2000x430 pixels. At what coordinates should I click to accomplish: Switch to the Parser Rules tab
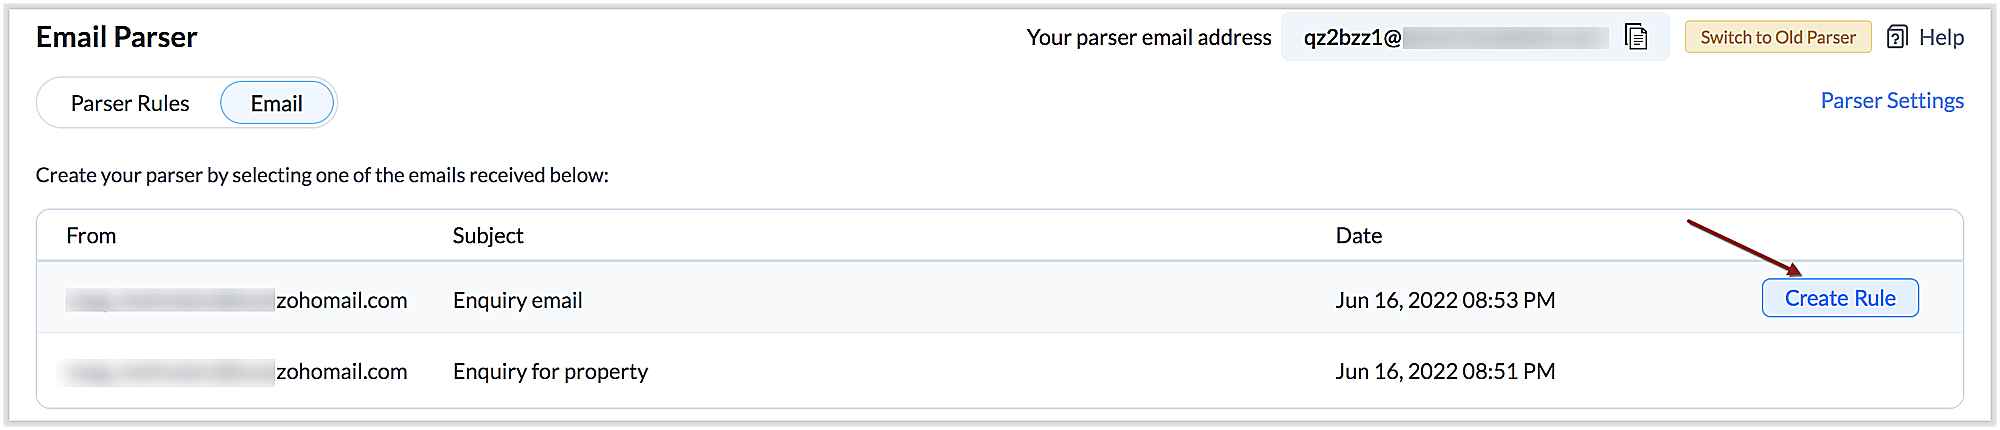130,103
